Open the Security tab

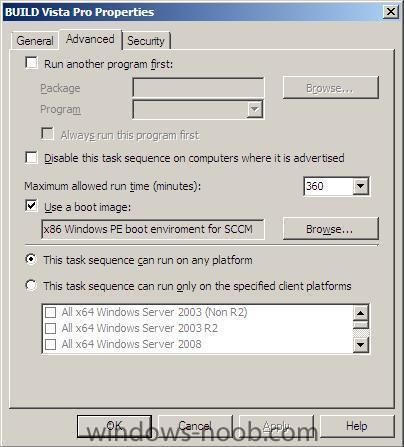[146, 41]
